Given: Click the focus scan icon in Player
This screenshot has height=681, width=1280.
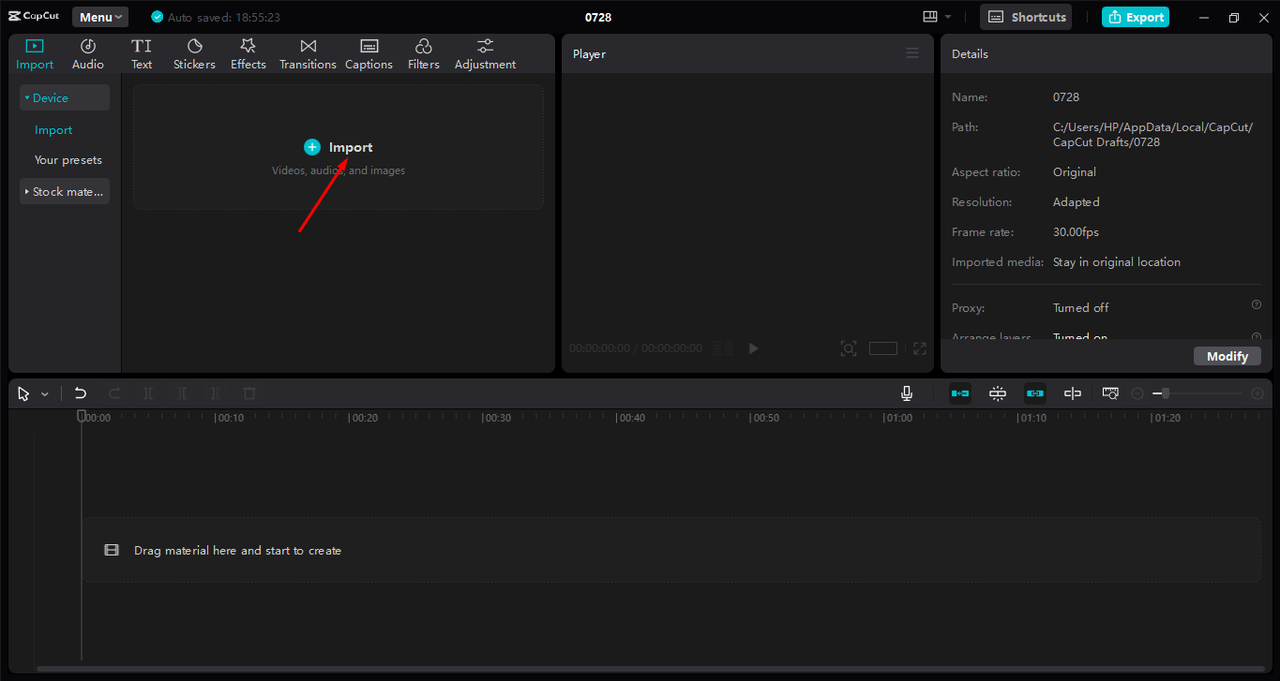Looking at the screenshot, I should [848, 348].
